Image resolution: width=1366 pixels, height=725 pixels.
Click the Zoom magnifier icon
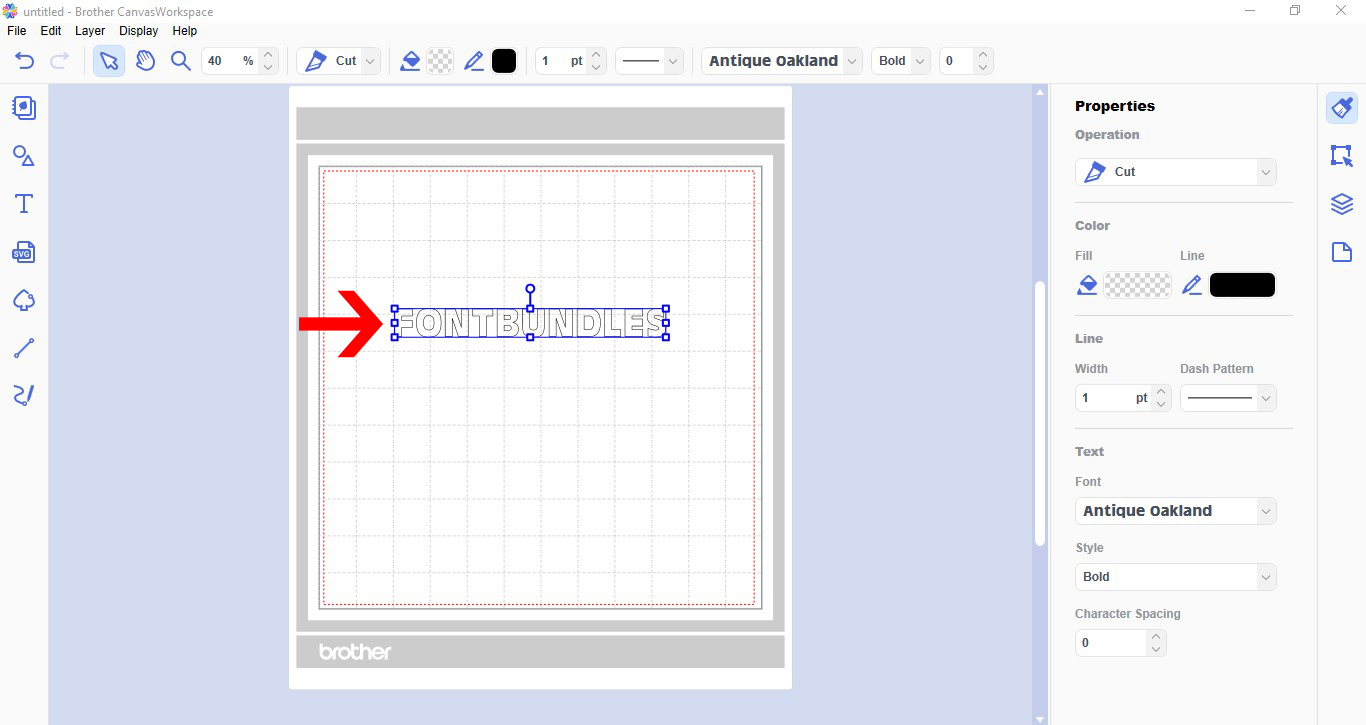180,61
